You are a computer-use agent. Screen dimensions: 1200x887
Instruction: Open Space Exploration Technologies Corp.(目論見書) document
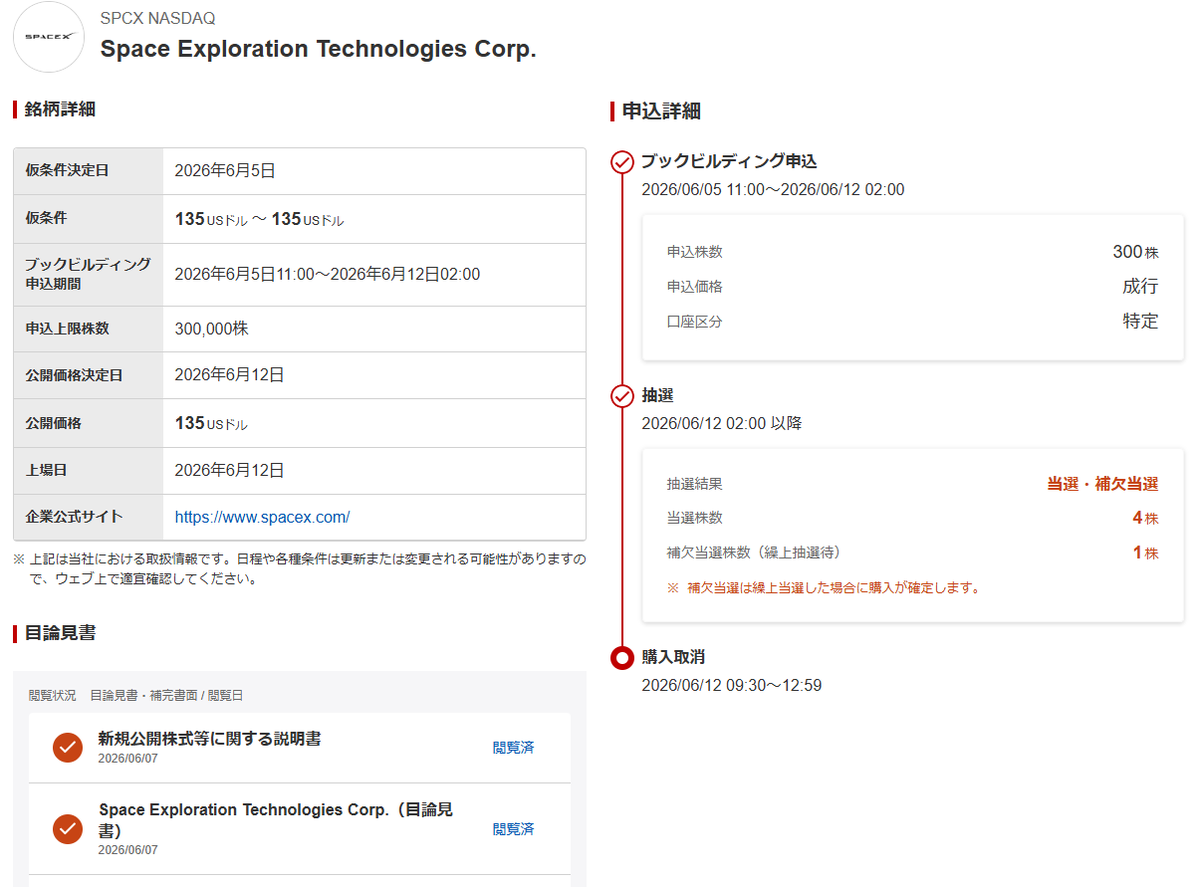click(x=275, y=819)
